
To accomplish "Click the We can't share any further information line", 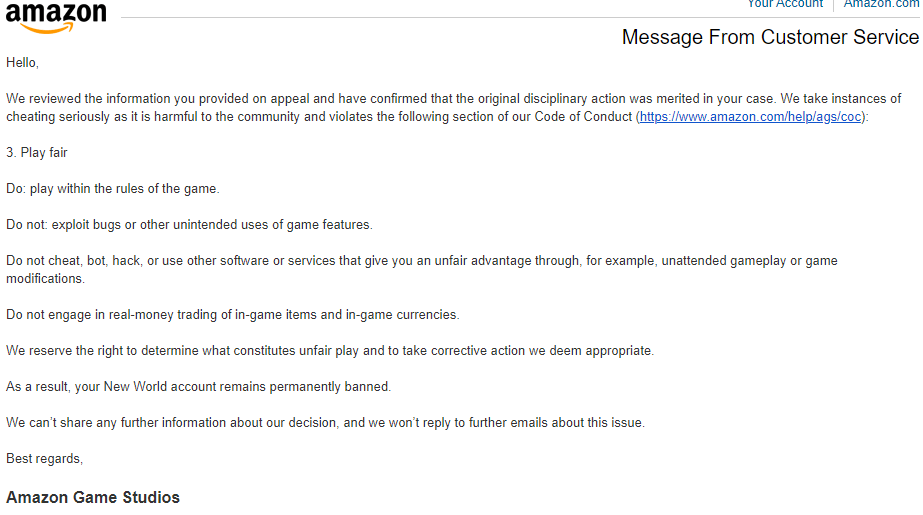I will [x=326, y=423].
